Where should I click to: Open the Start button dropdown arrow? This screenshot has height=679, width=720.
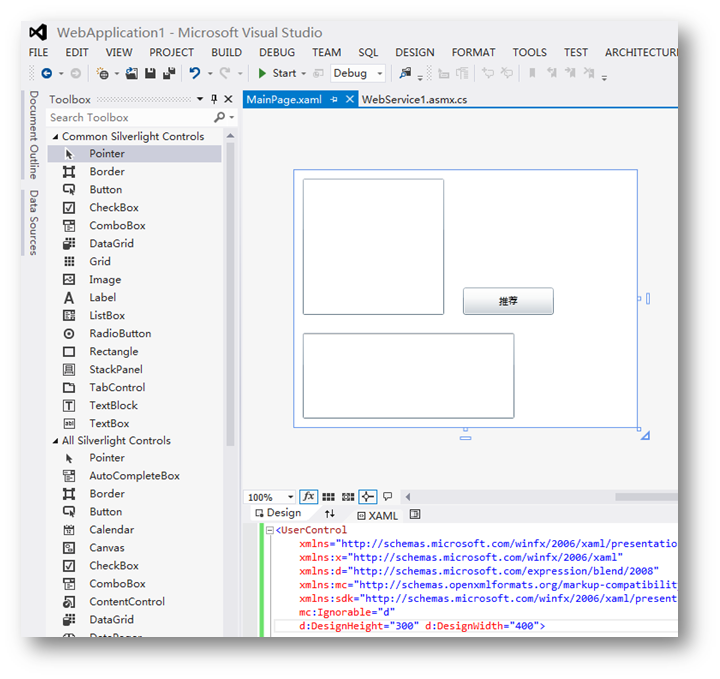(x=304, y=73)
